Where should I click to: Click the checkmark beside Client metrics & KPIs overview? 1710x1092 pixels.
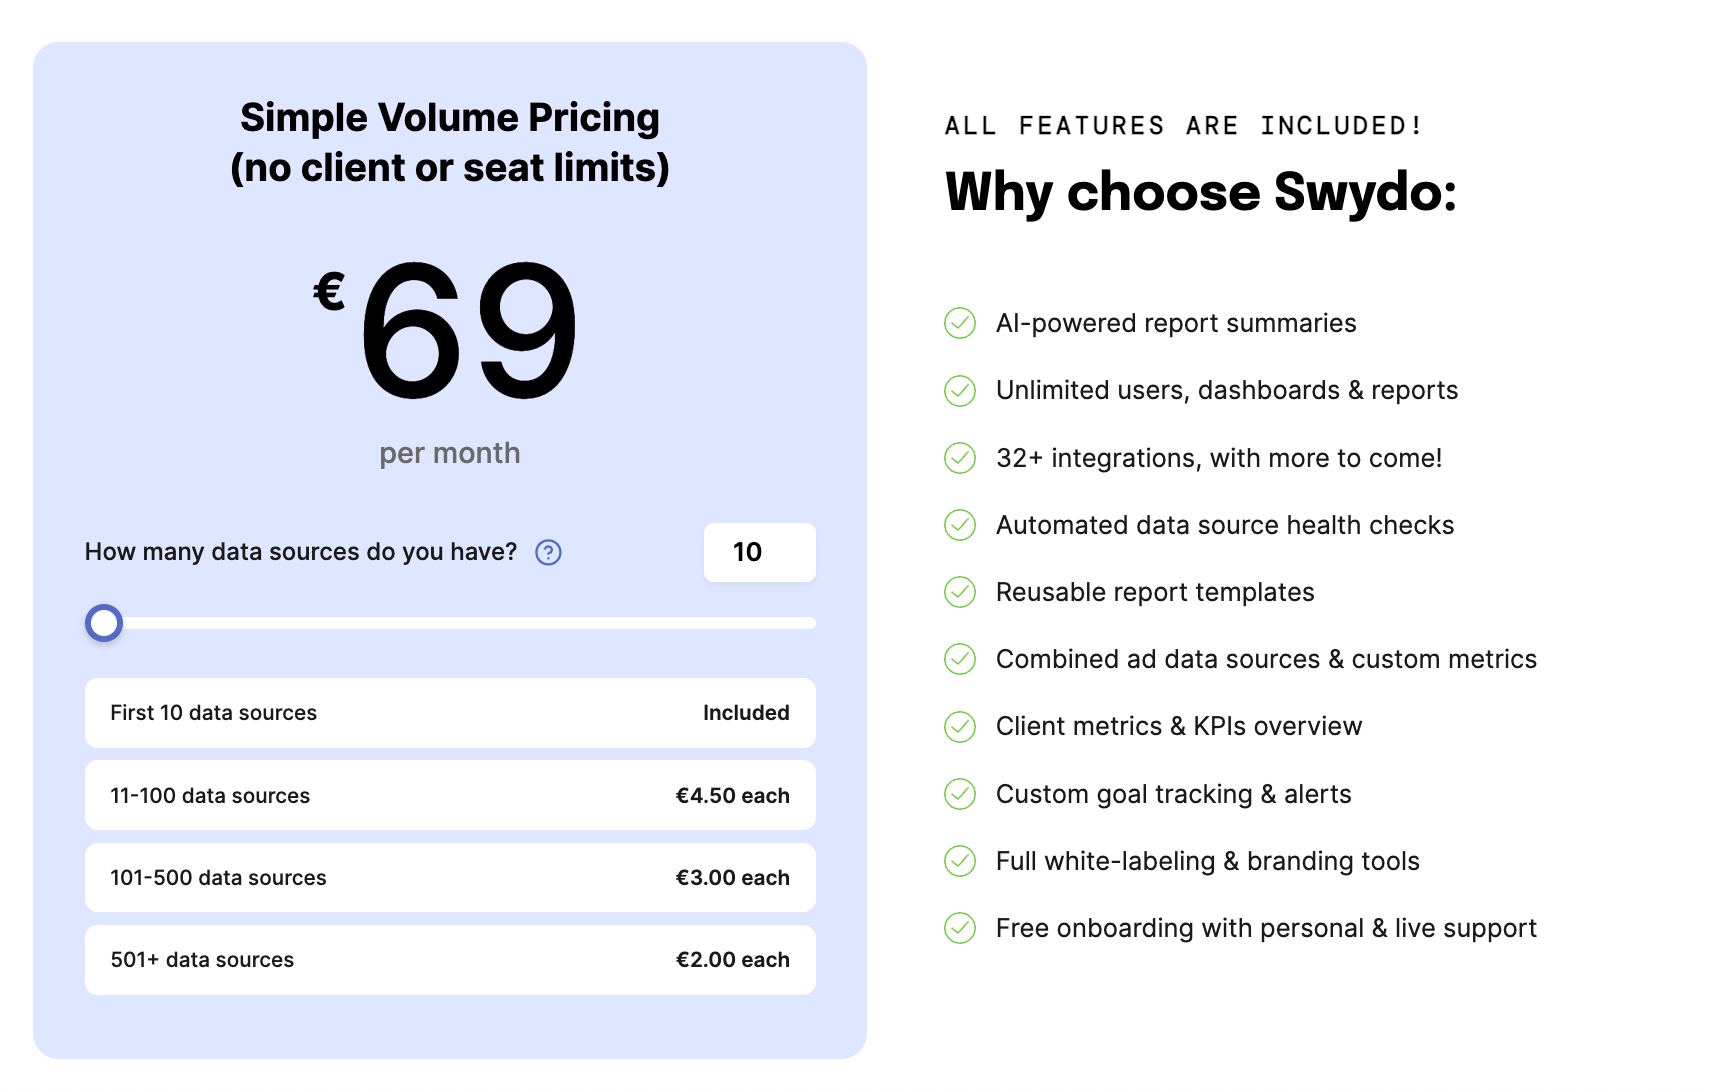point(960,727)
